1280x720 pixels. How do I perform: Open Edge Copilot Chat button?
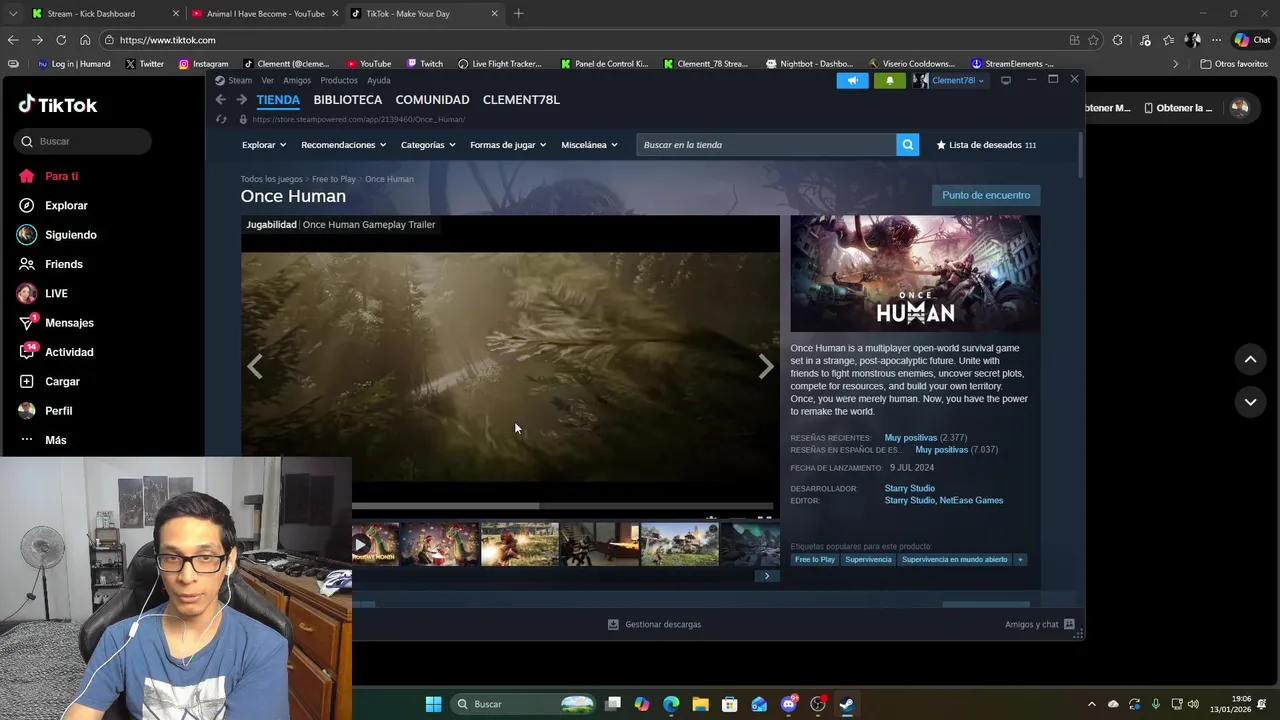point(1252,40)
